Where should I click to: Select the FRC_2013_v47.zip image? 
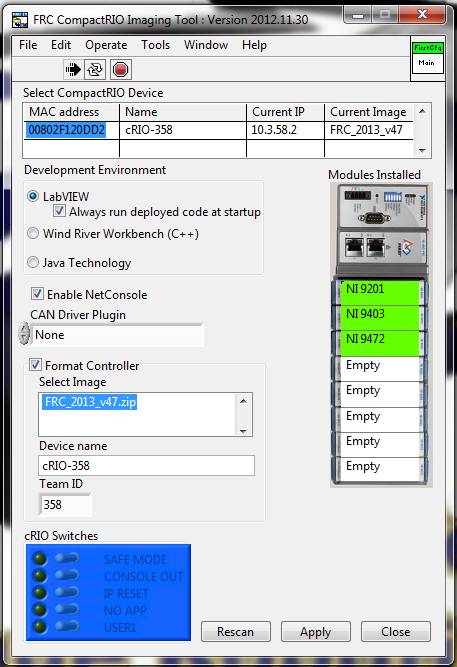click(90, 402)
